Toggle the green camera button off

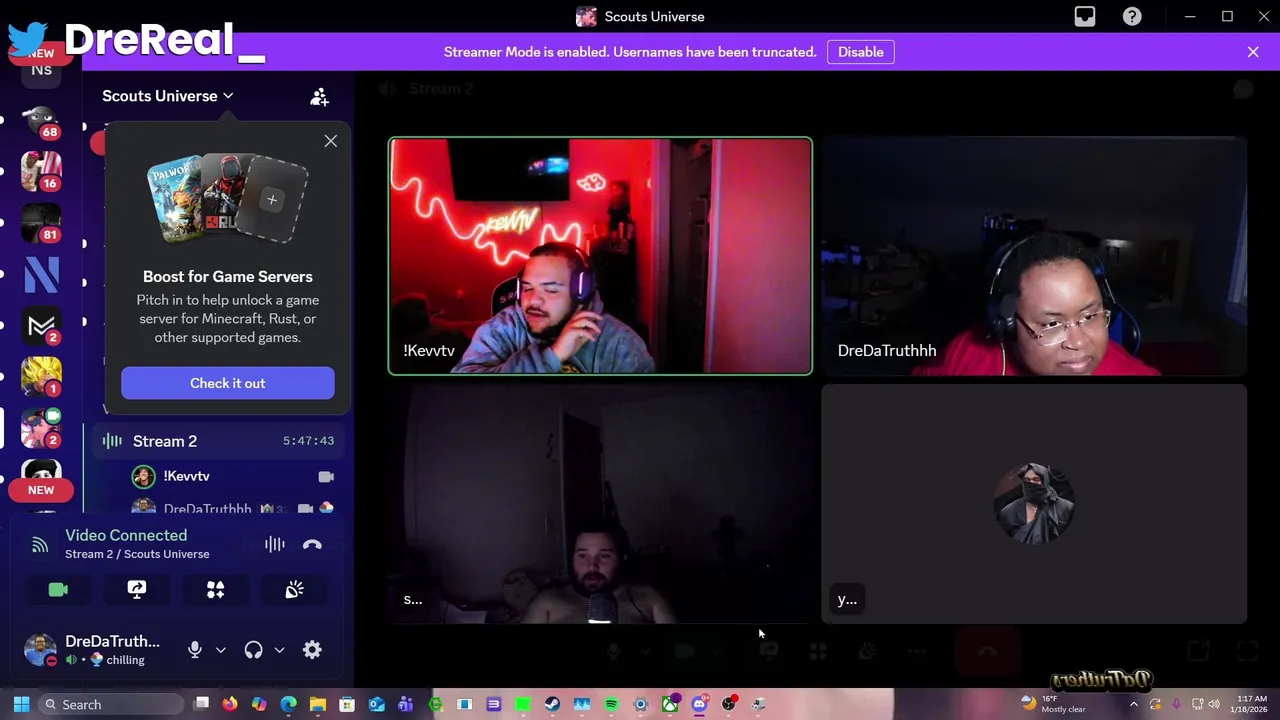click(58, 590)
